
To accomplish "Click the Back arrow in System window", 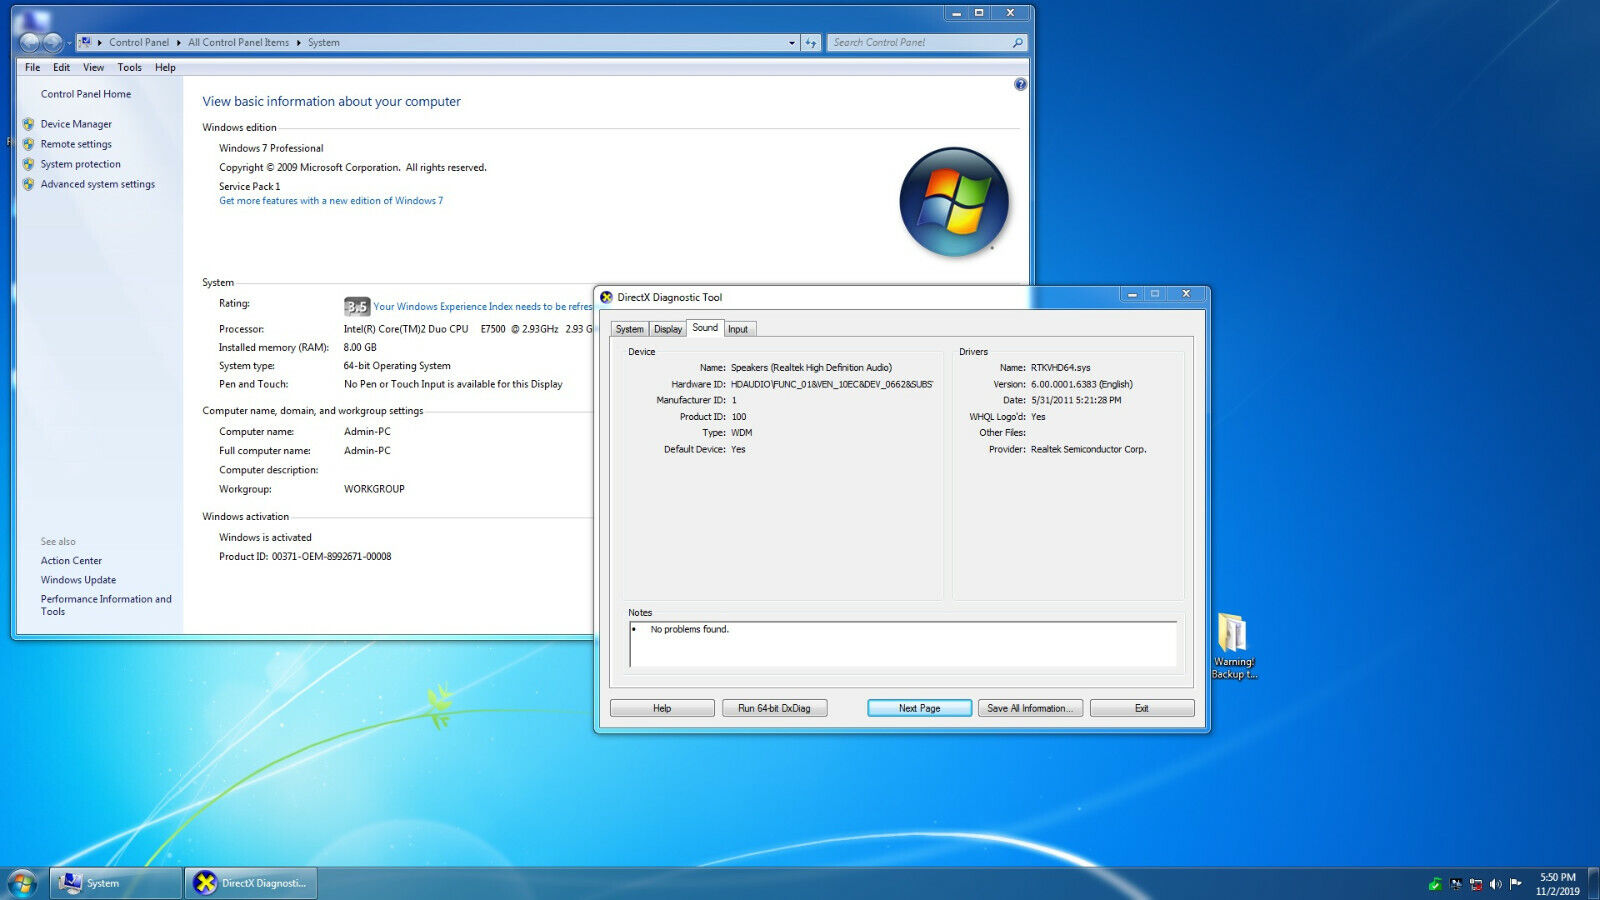I will (x=29, y=42).
